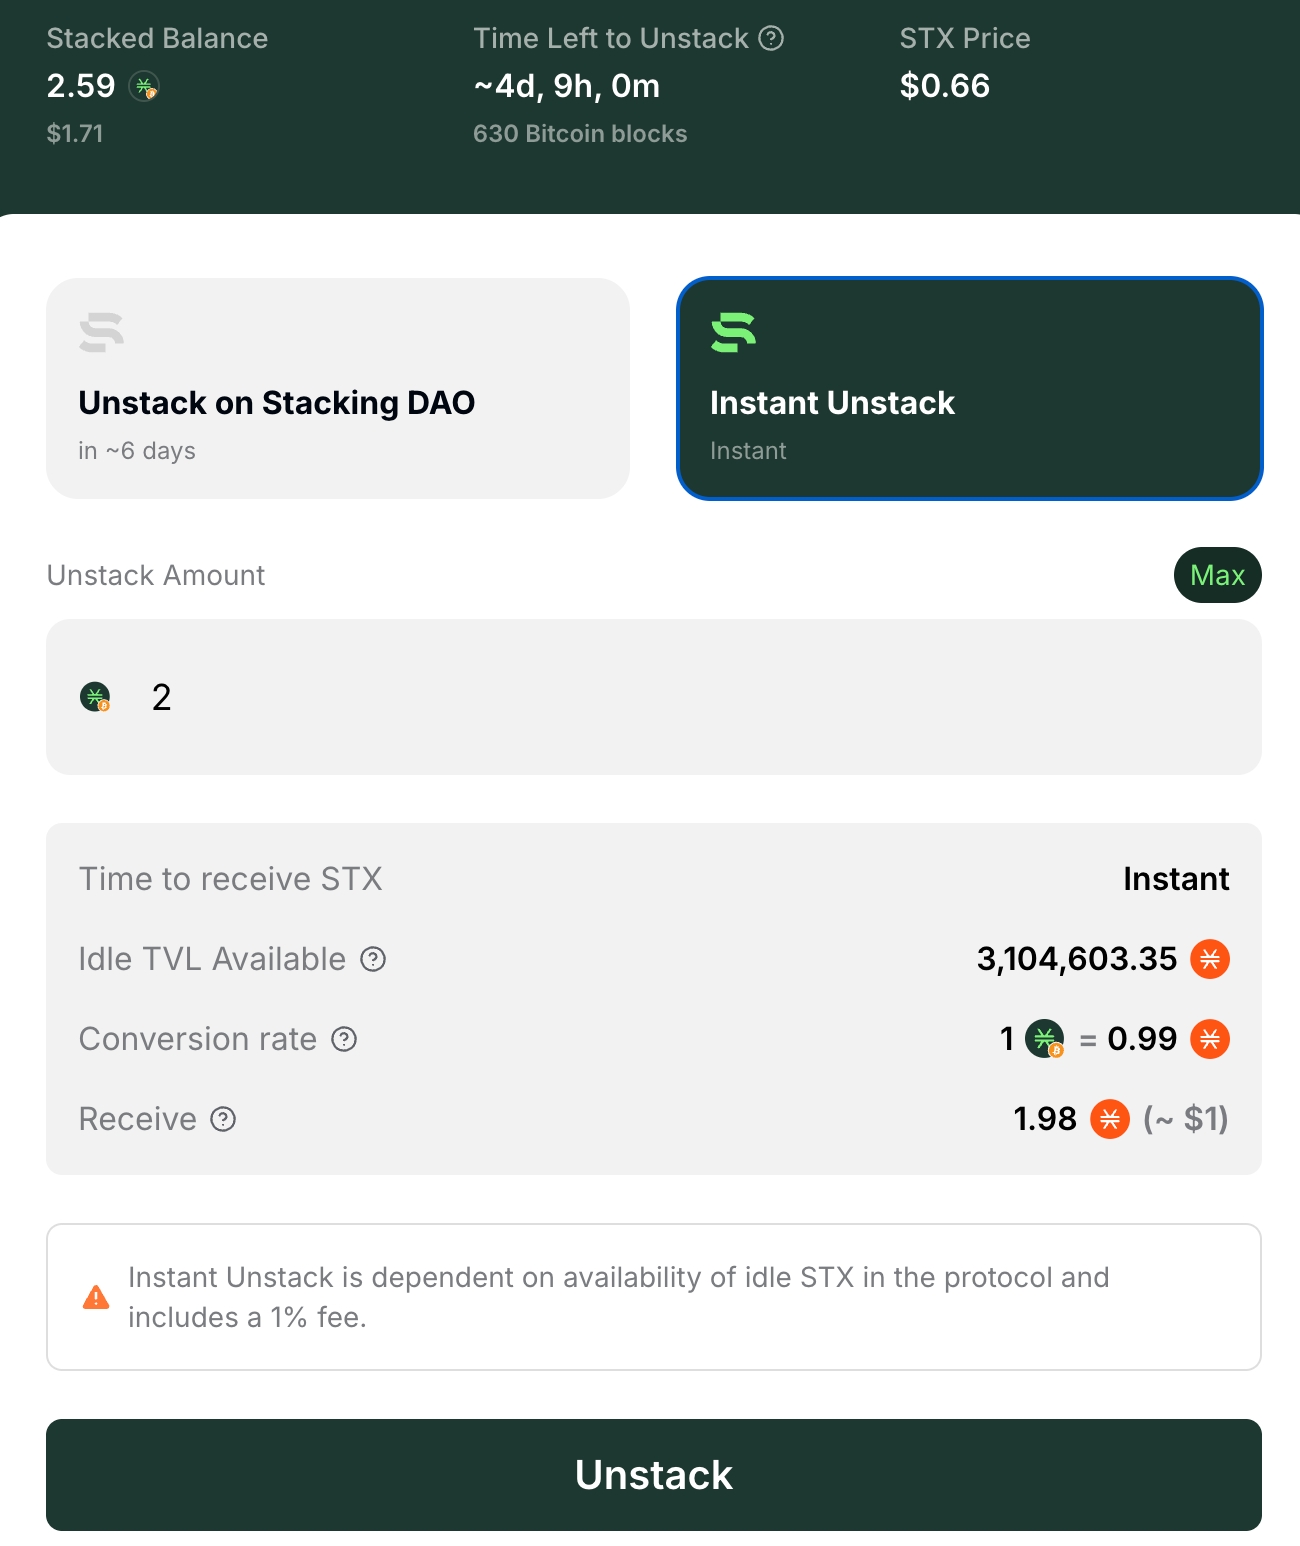
Task: Click orange STX icon in Receive row
Action: pyautogui.click(x=1110, y=1119)
